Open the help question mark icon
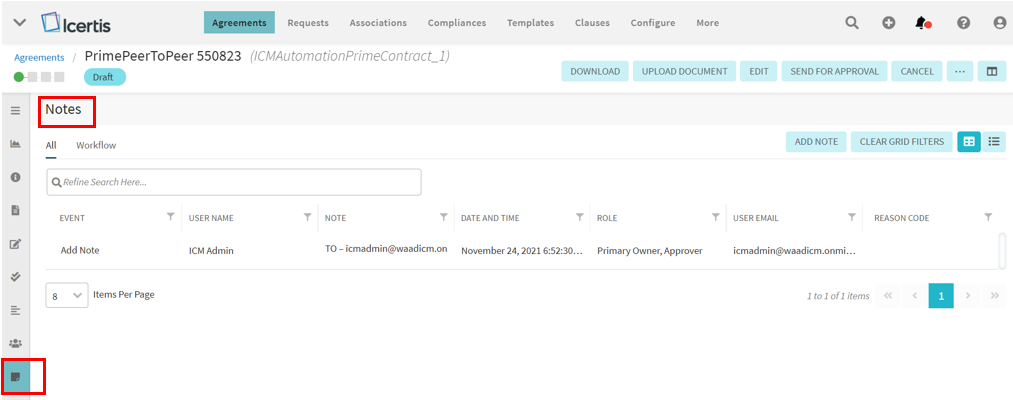1013x400 pixels. pos(963,23)
